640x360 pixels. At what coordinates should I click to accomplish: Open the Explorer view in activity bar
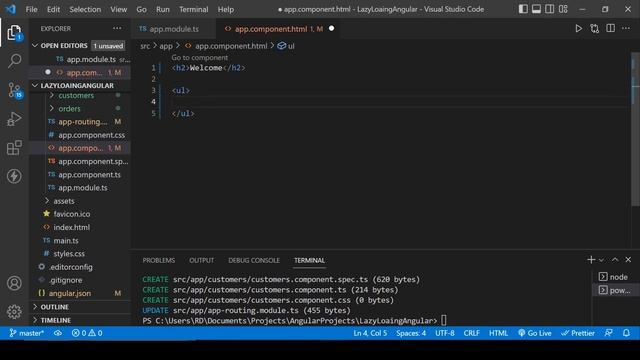pyautogui.click(x=14, y=32)
